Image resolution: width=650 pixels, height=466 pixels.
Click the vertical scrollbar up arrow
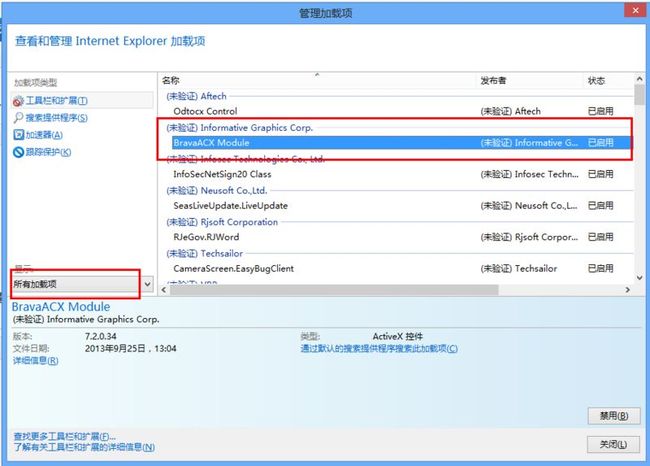tap(639, 78)
